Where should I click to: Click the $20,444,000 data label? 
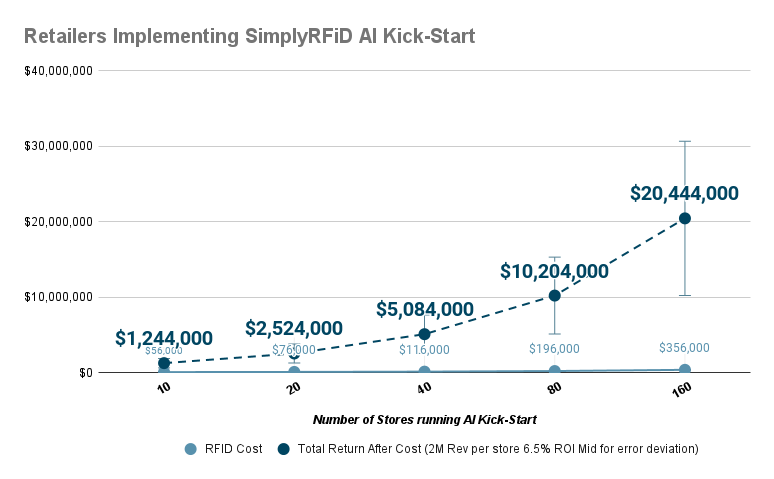tap(684, 194)
